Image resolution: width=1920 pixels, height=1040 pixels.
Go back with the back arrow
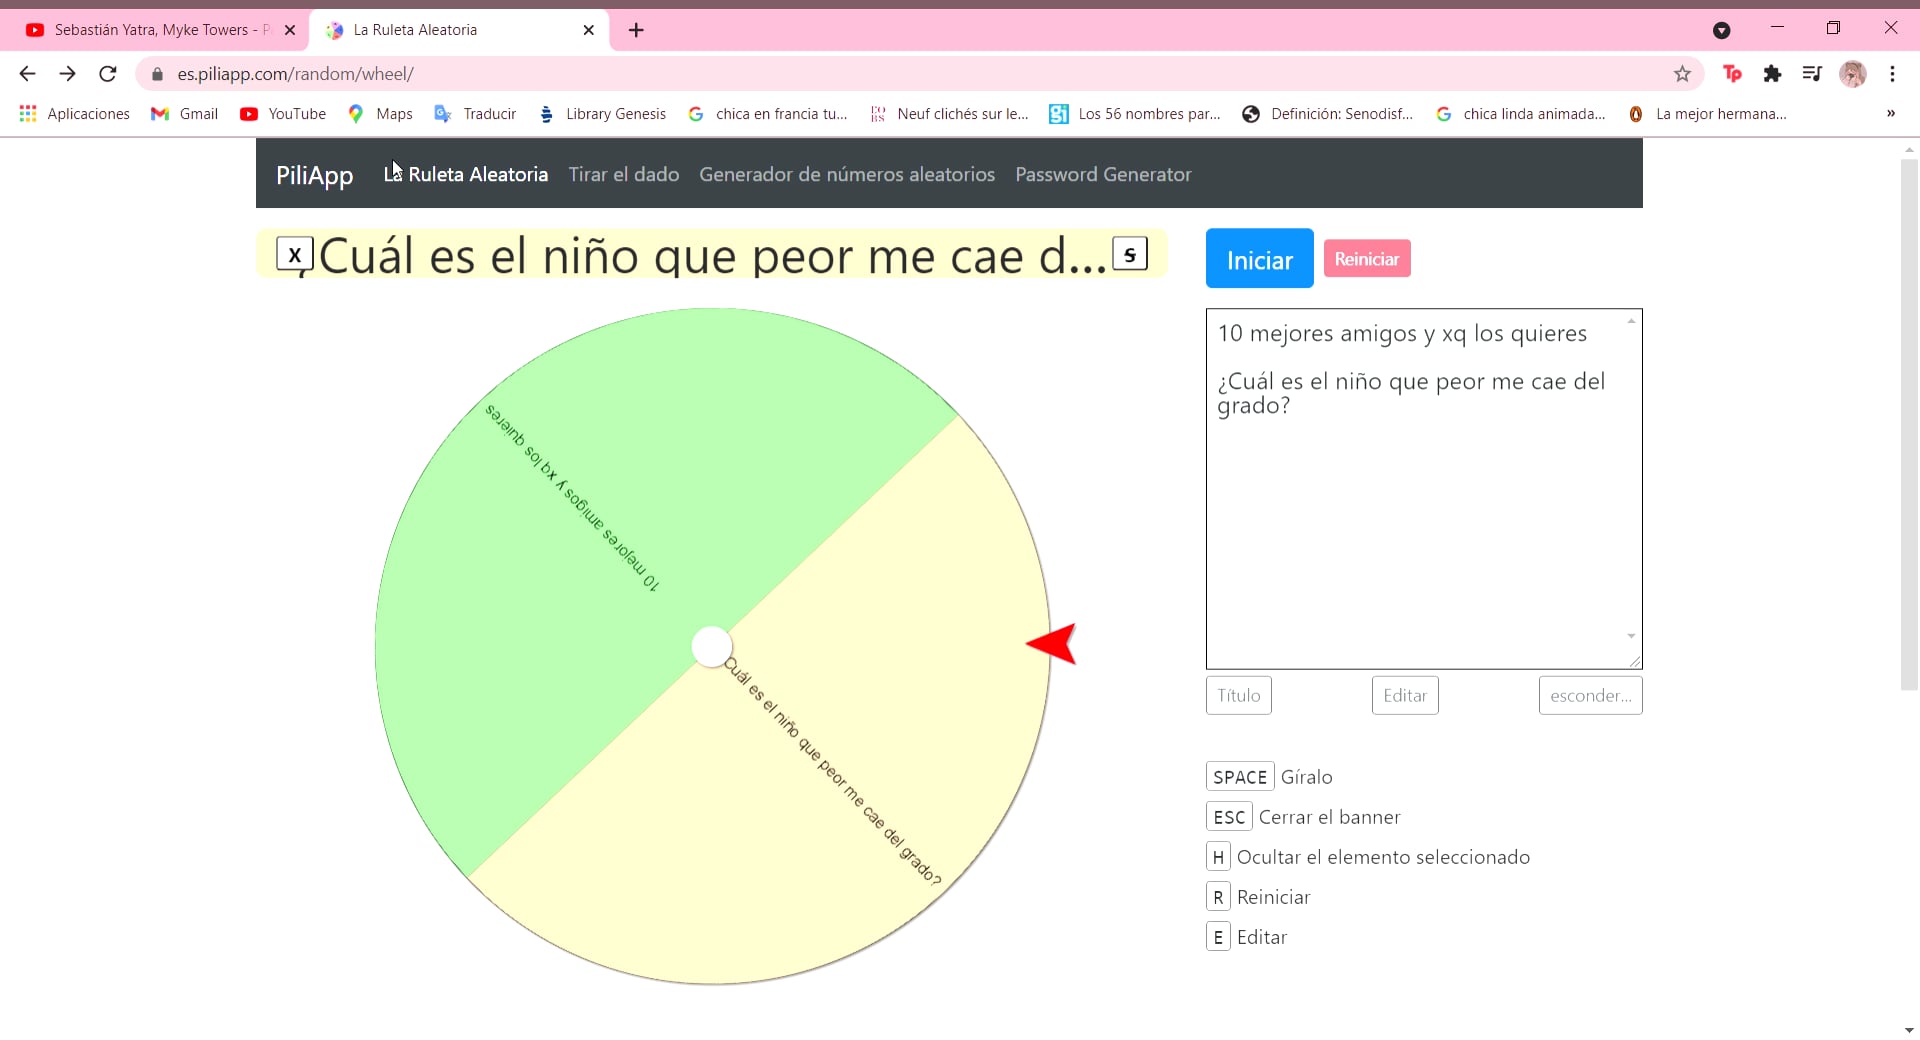coord(26,73)
